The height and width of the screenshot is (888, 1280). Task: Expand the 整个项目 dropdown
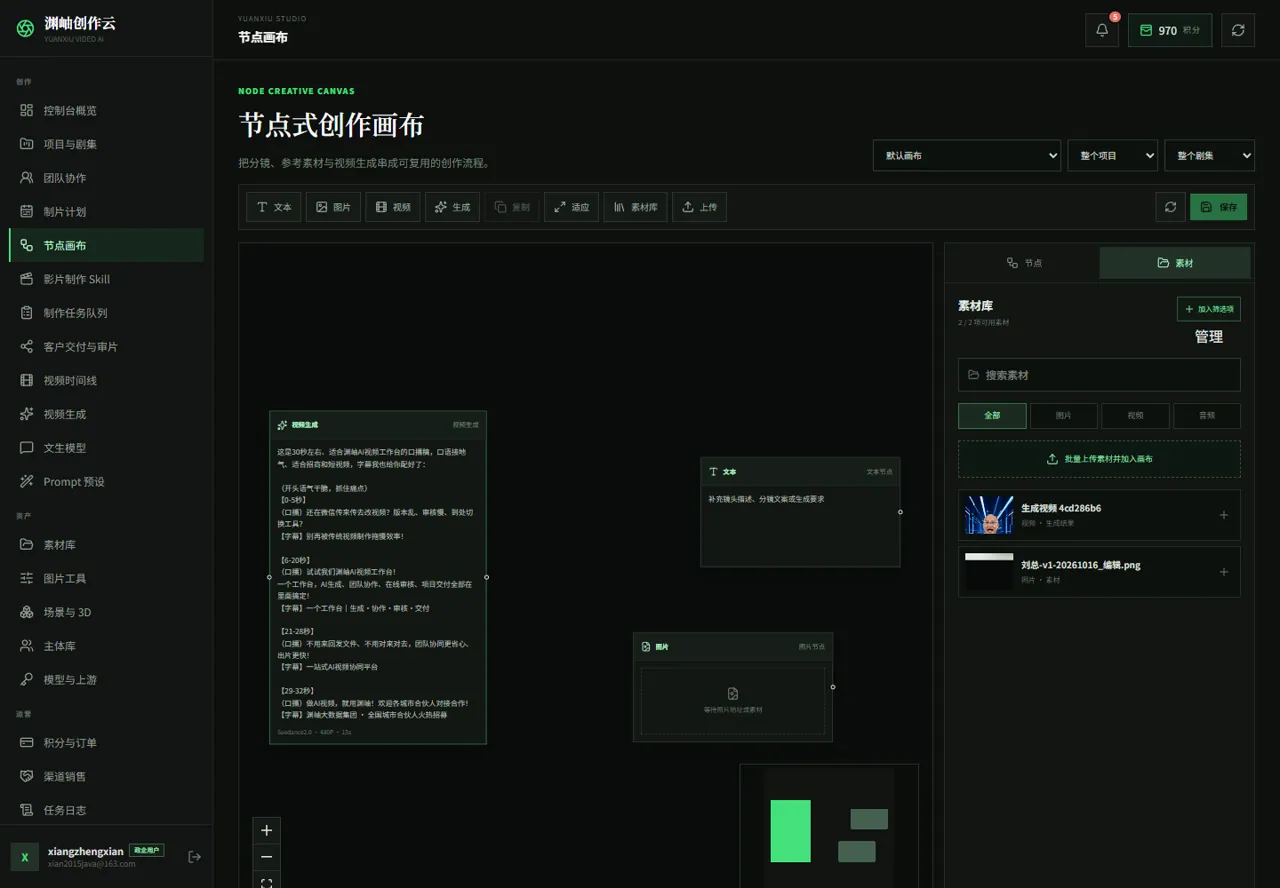click(1113, 156)
